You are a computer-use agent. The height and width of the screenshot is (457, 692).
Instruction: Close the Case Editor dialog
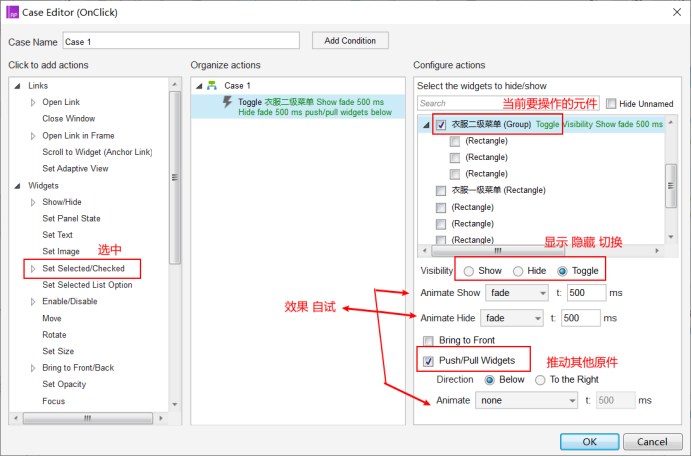tap(677, 12)
